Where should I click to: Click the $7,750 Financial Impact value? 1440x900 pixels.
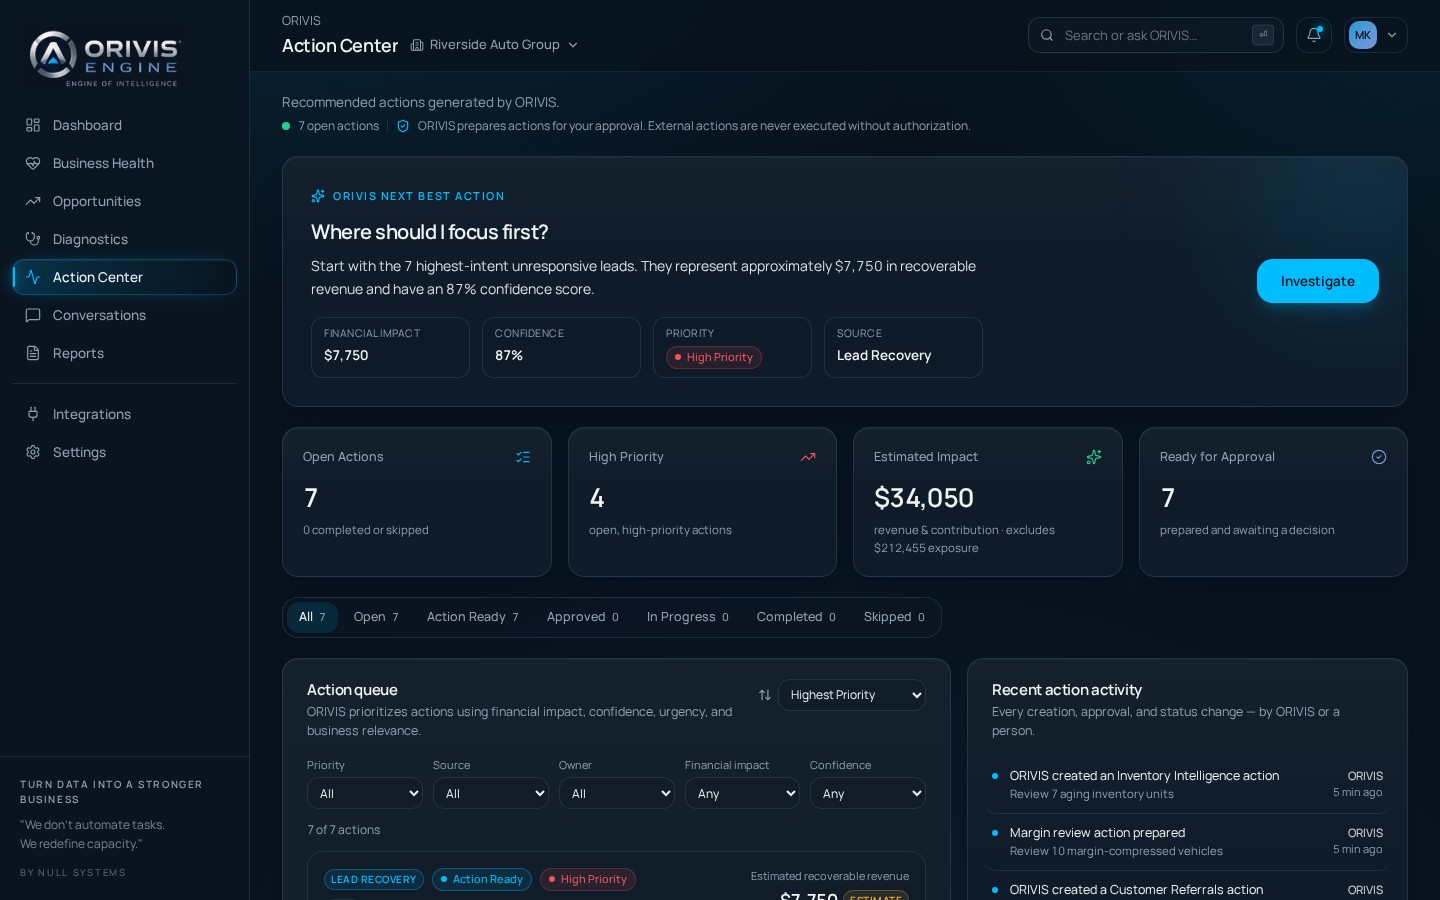(346, 355)
